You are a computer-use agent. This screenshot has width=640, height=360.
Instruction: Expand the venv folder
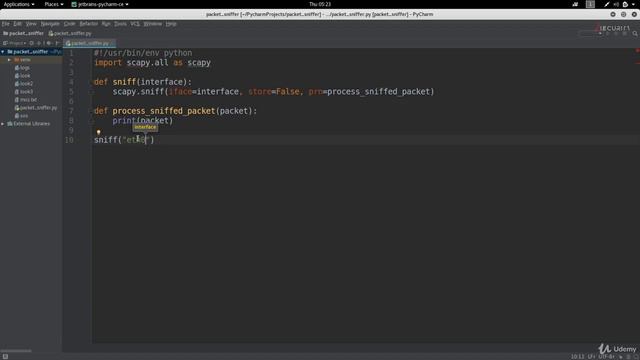click(x=9, y=60)
